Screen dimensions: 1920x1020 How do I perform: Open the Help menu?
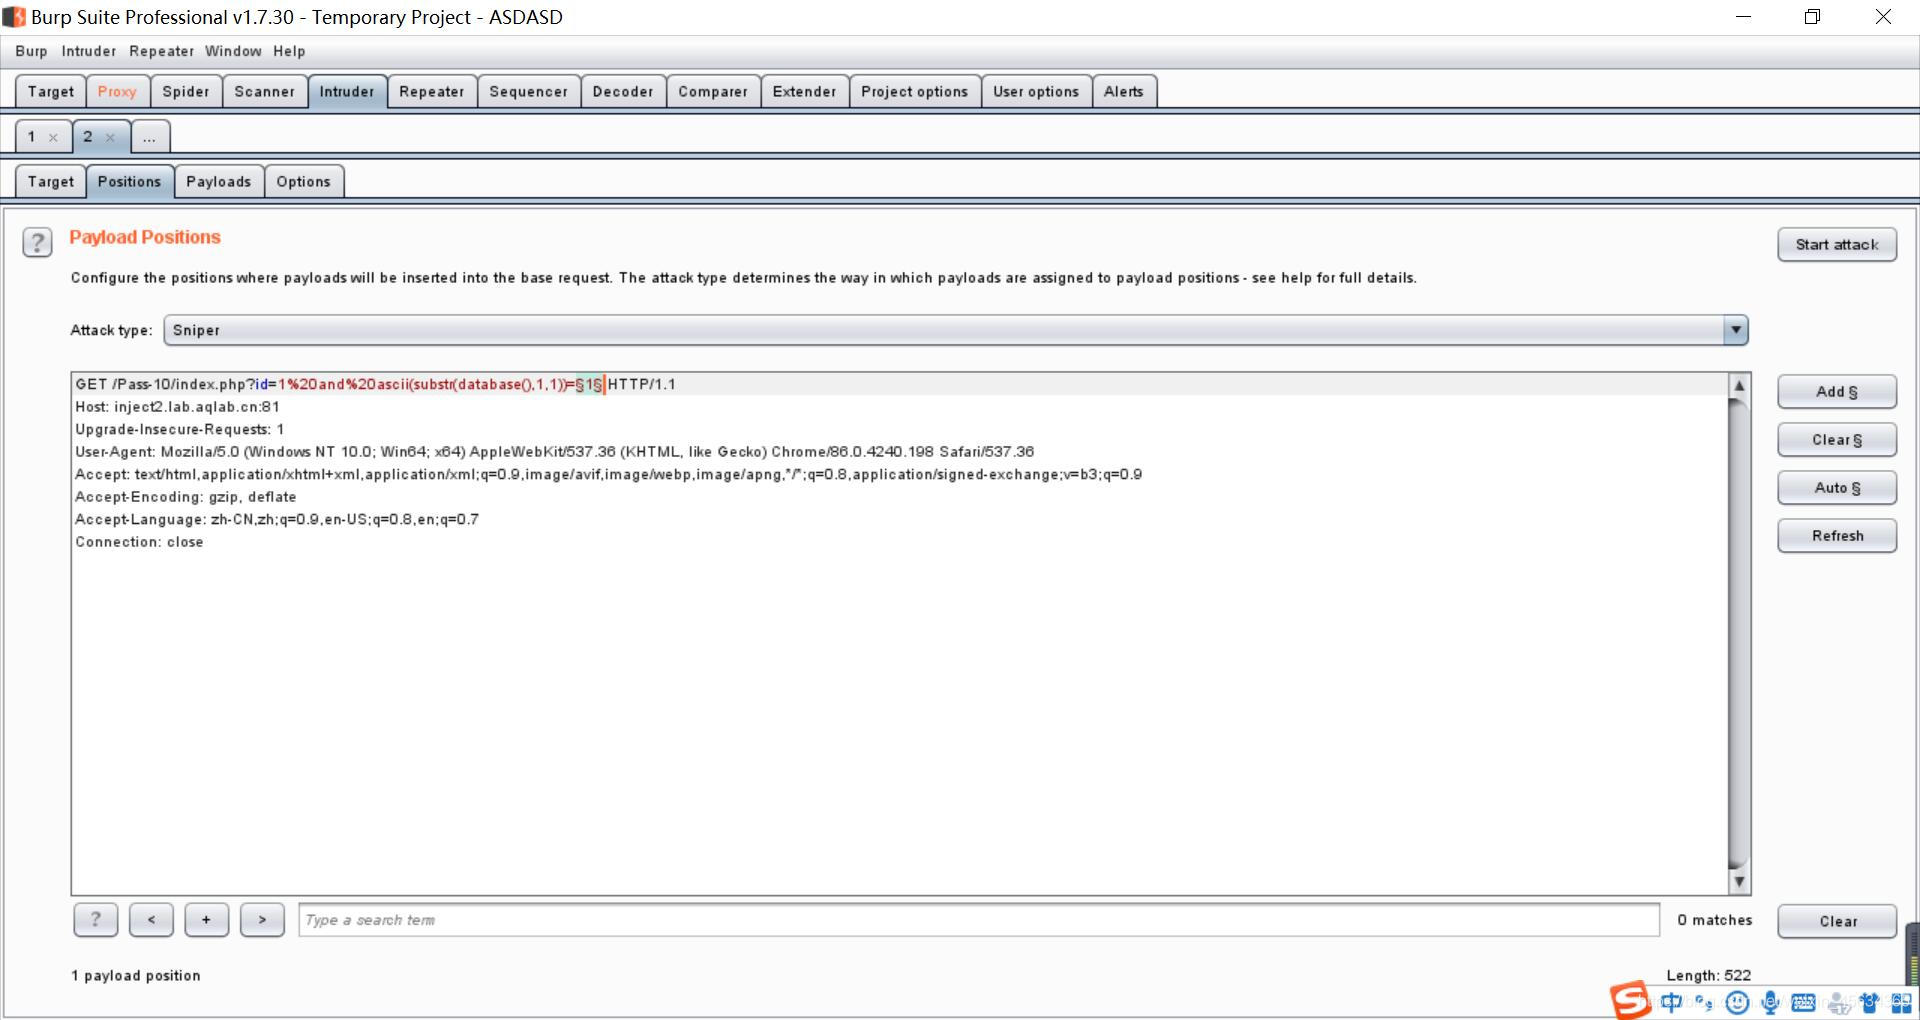(289, 51)
